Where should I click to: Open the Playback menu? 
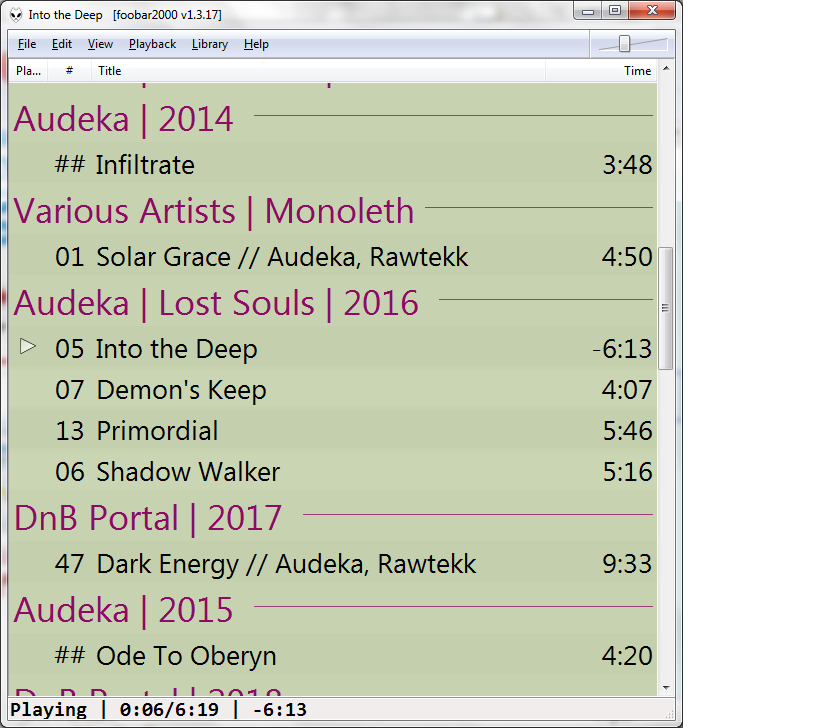(x=152, y=44)
